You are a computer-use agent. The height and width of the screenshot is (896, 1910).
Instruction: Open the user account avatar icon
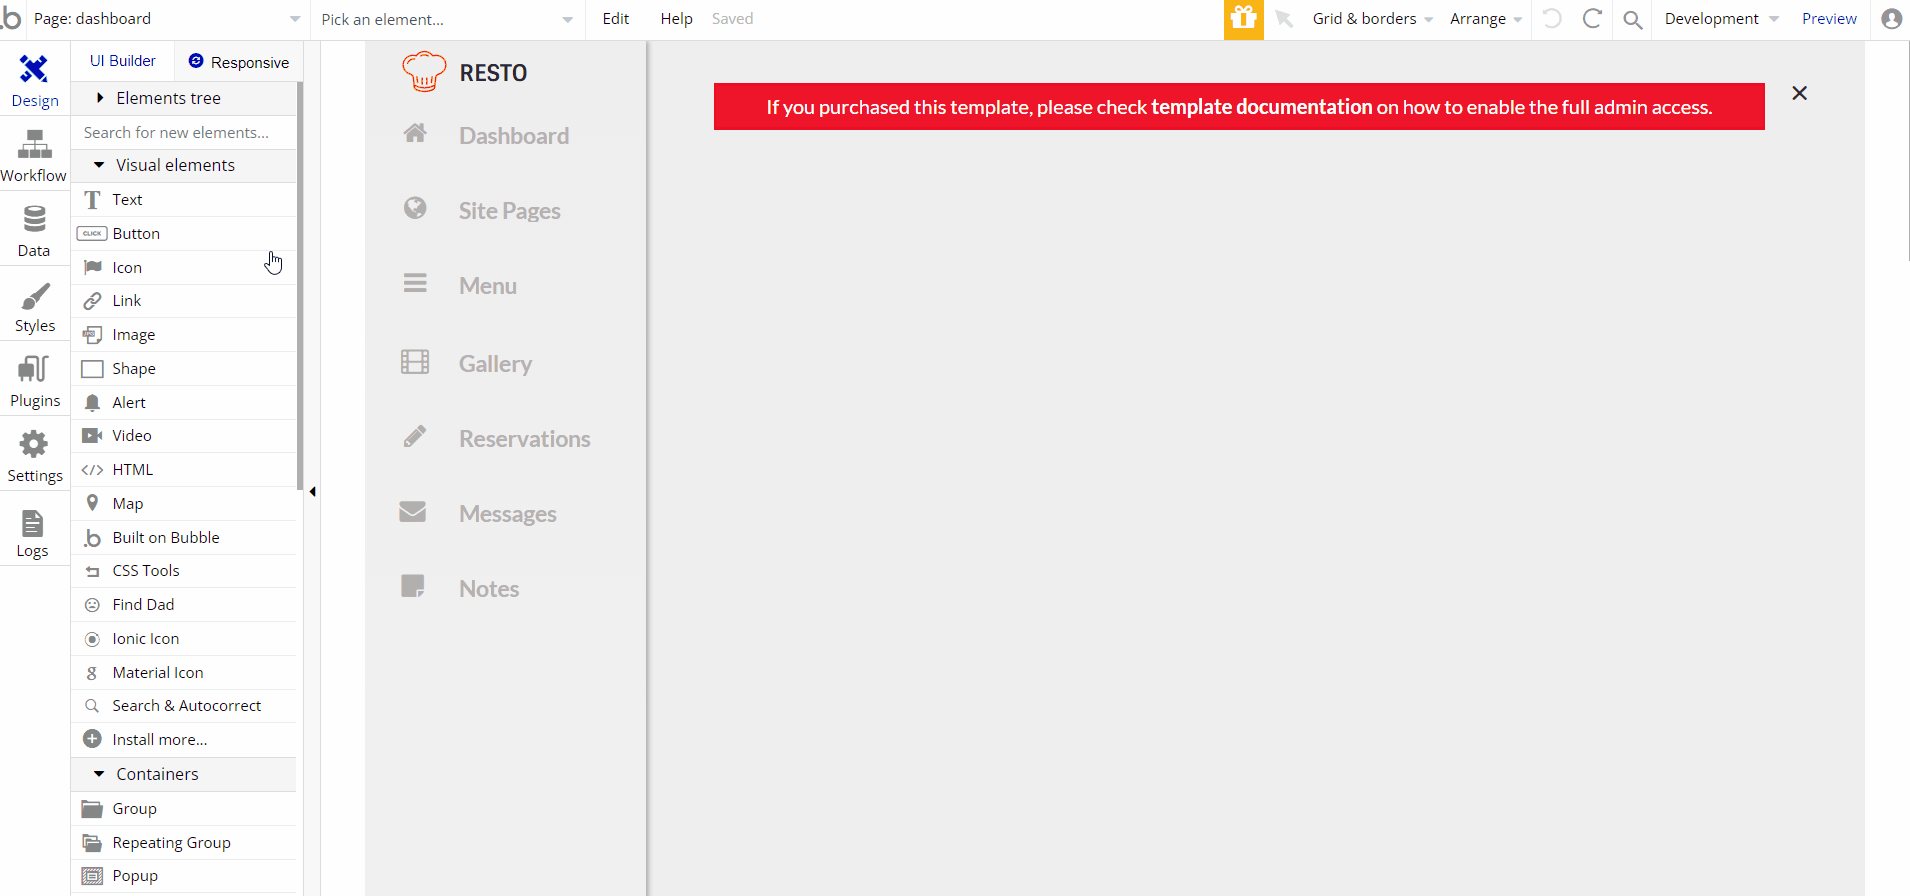[x=1891, y=19]
